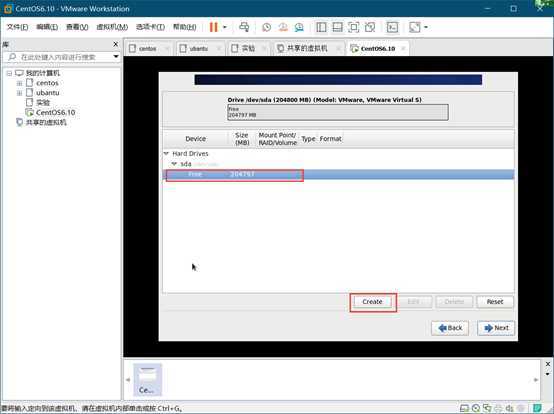Click the CD/DVD status bar icon

click(x=476, y=408)
